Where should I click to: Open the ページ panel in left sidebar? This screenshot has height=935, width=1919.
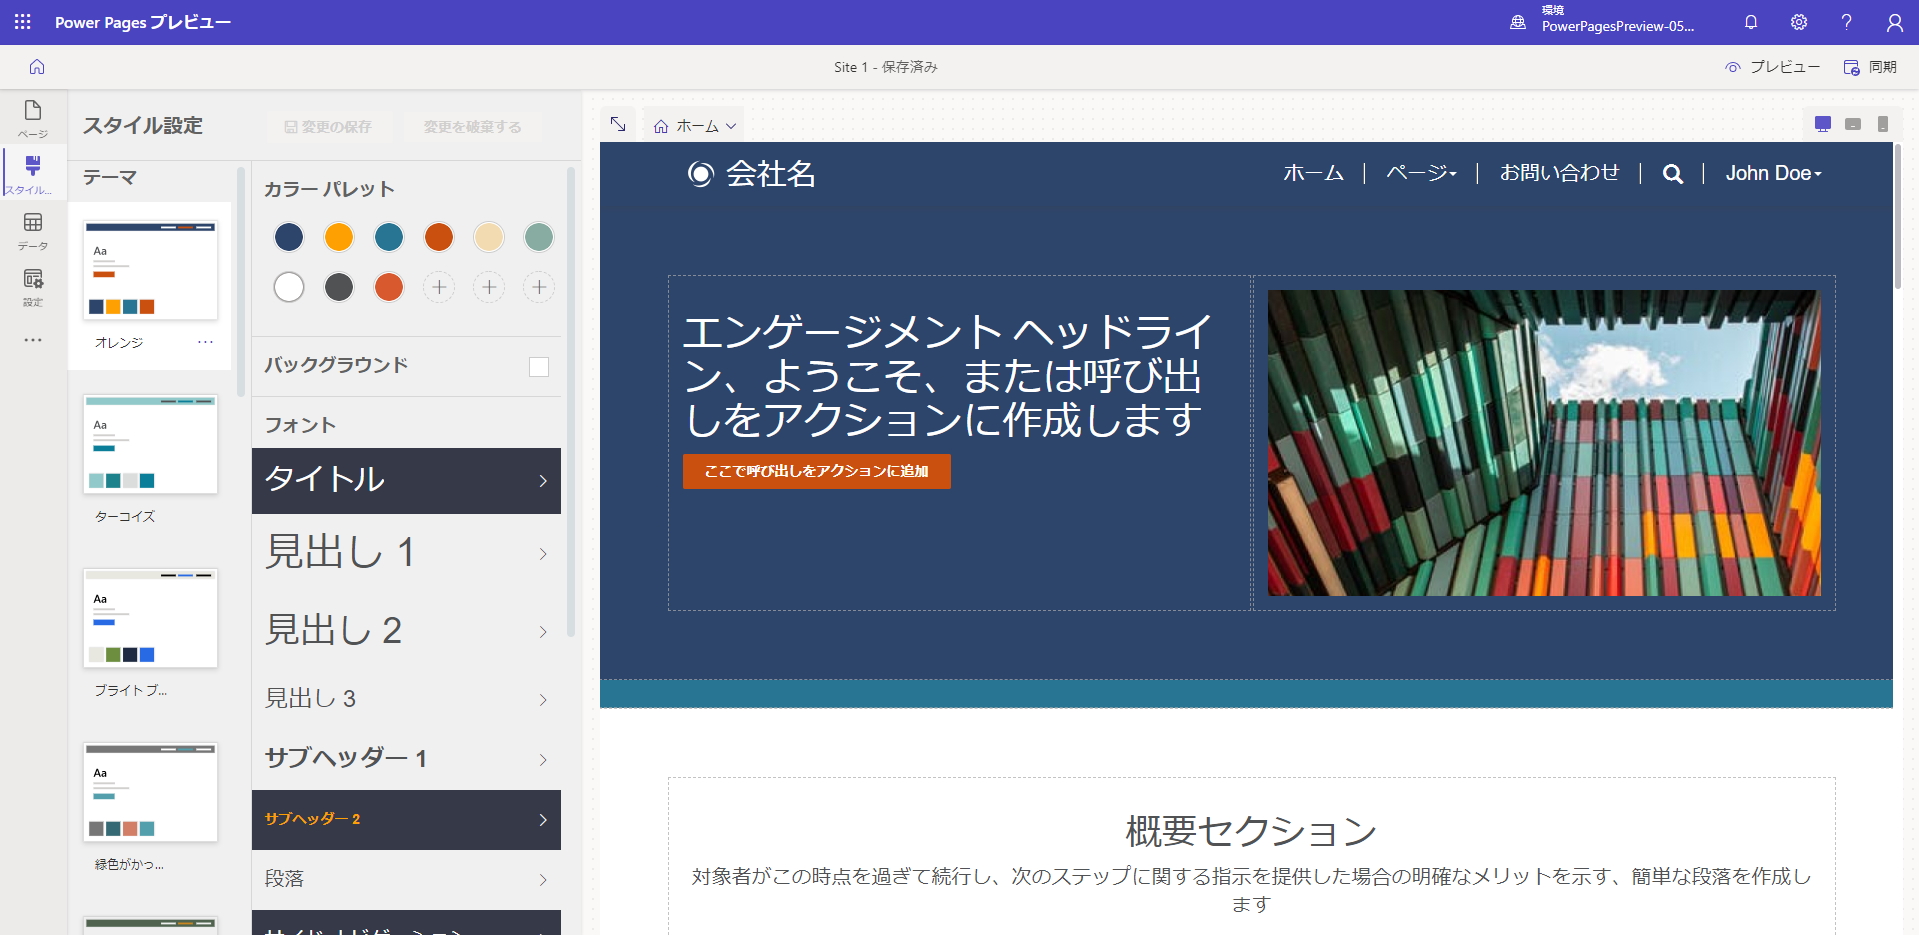coord(33,118)
